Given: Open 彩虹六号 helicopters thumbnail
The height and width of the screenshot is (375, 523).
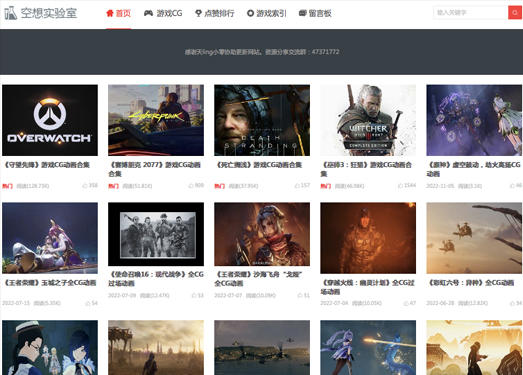Looking at the screenshot, I should [x=474, y=238].
